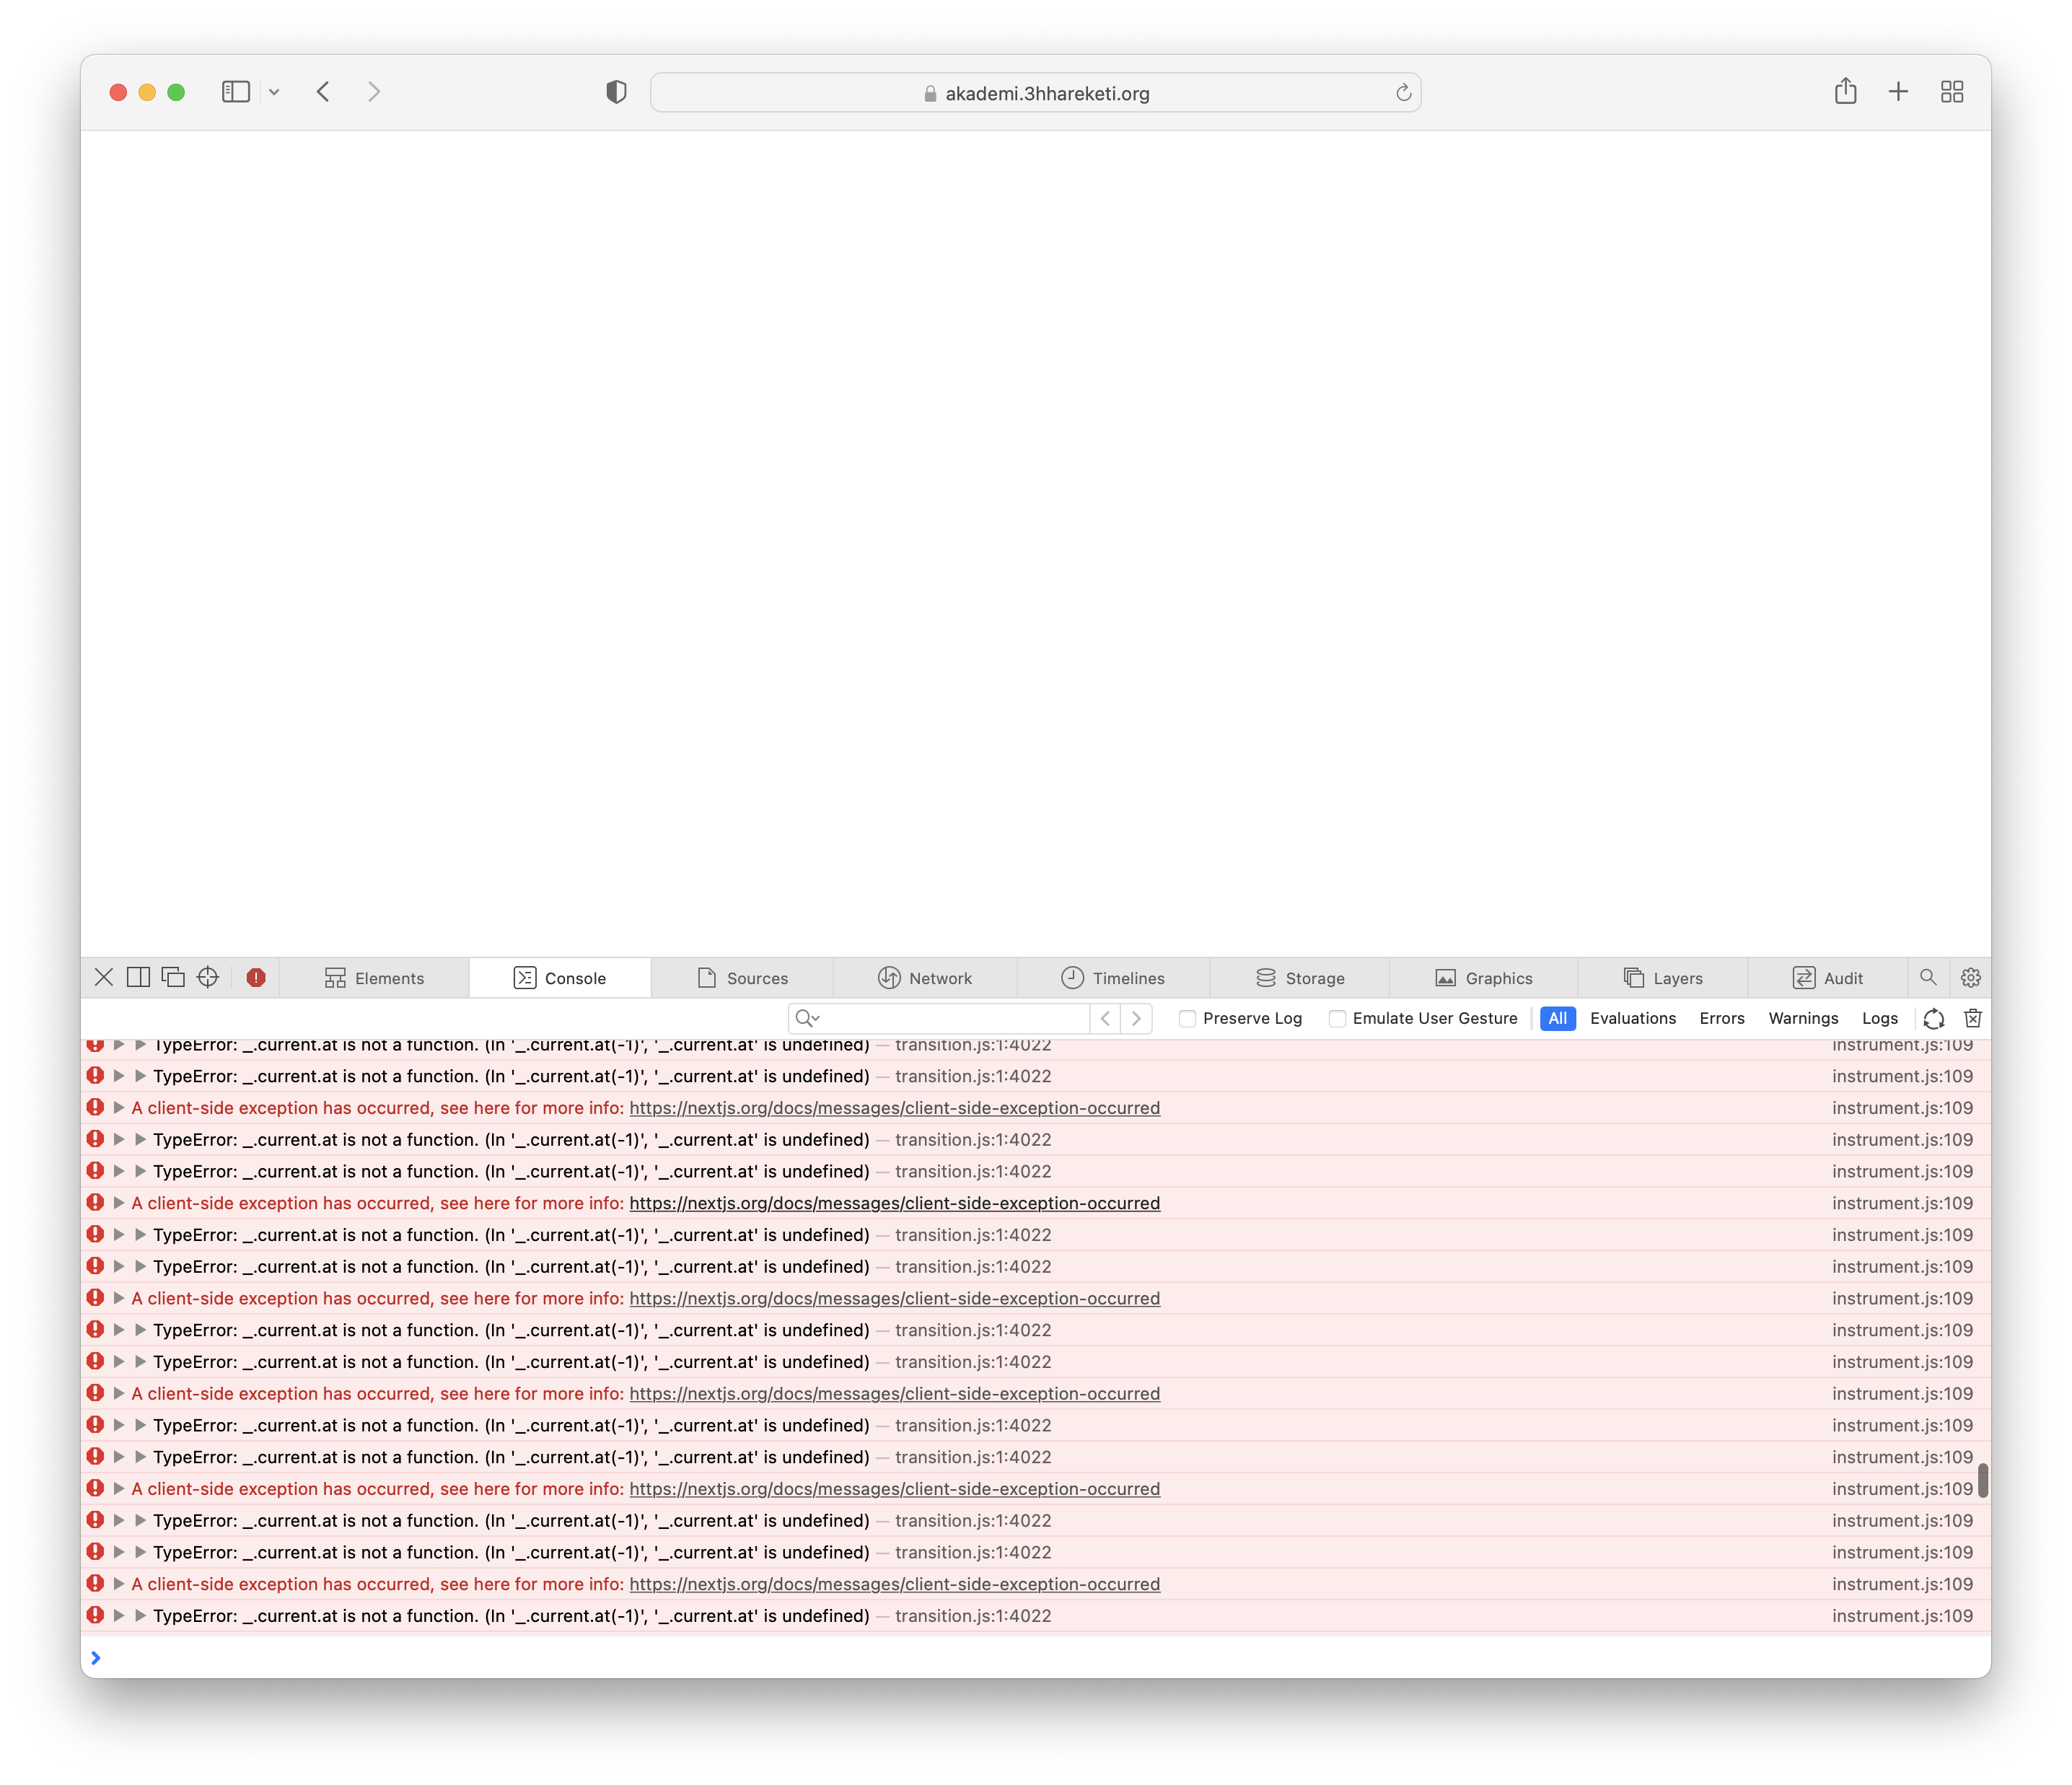2072x1785 pixels.
Task: Toggle the Errors console filter
Action: (x=1722, y=1018)
